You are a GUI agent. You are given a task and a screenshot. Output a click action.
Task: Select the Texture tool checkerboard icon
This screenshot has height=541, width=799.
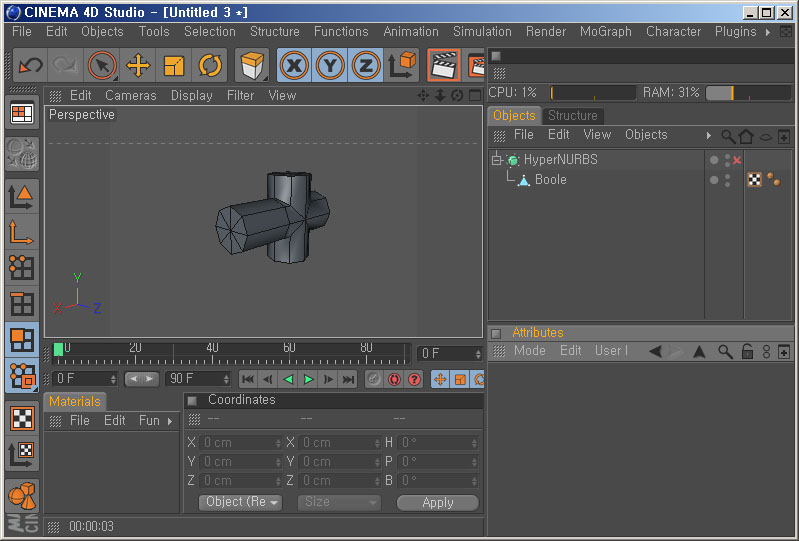[x=22, y=418]
